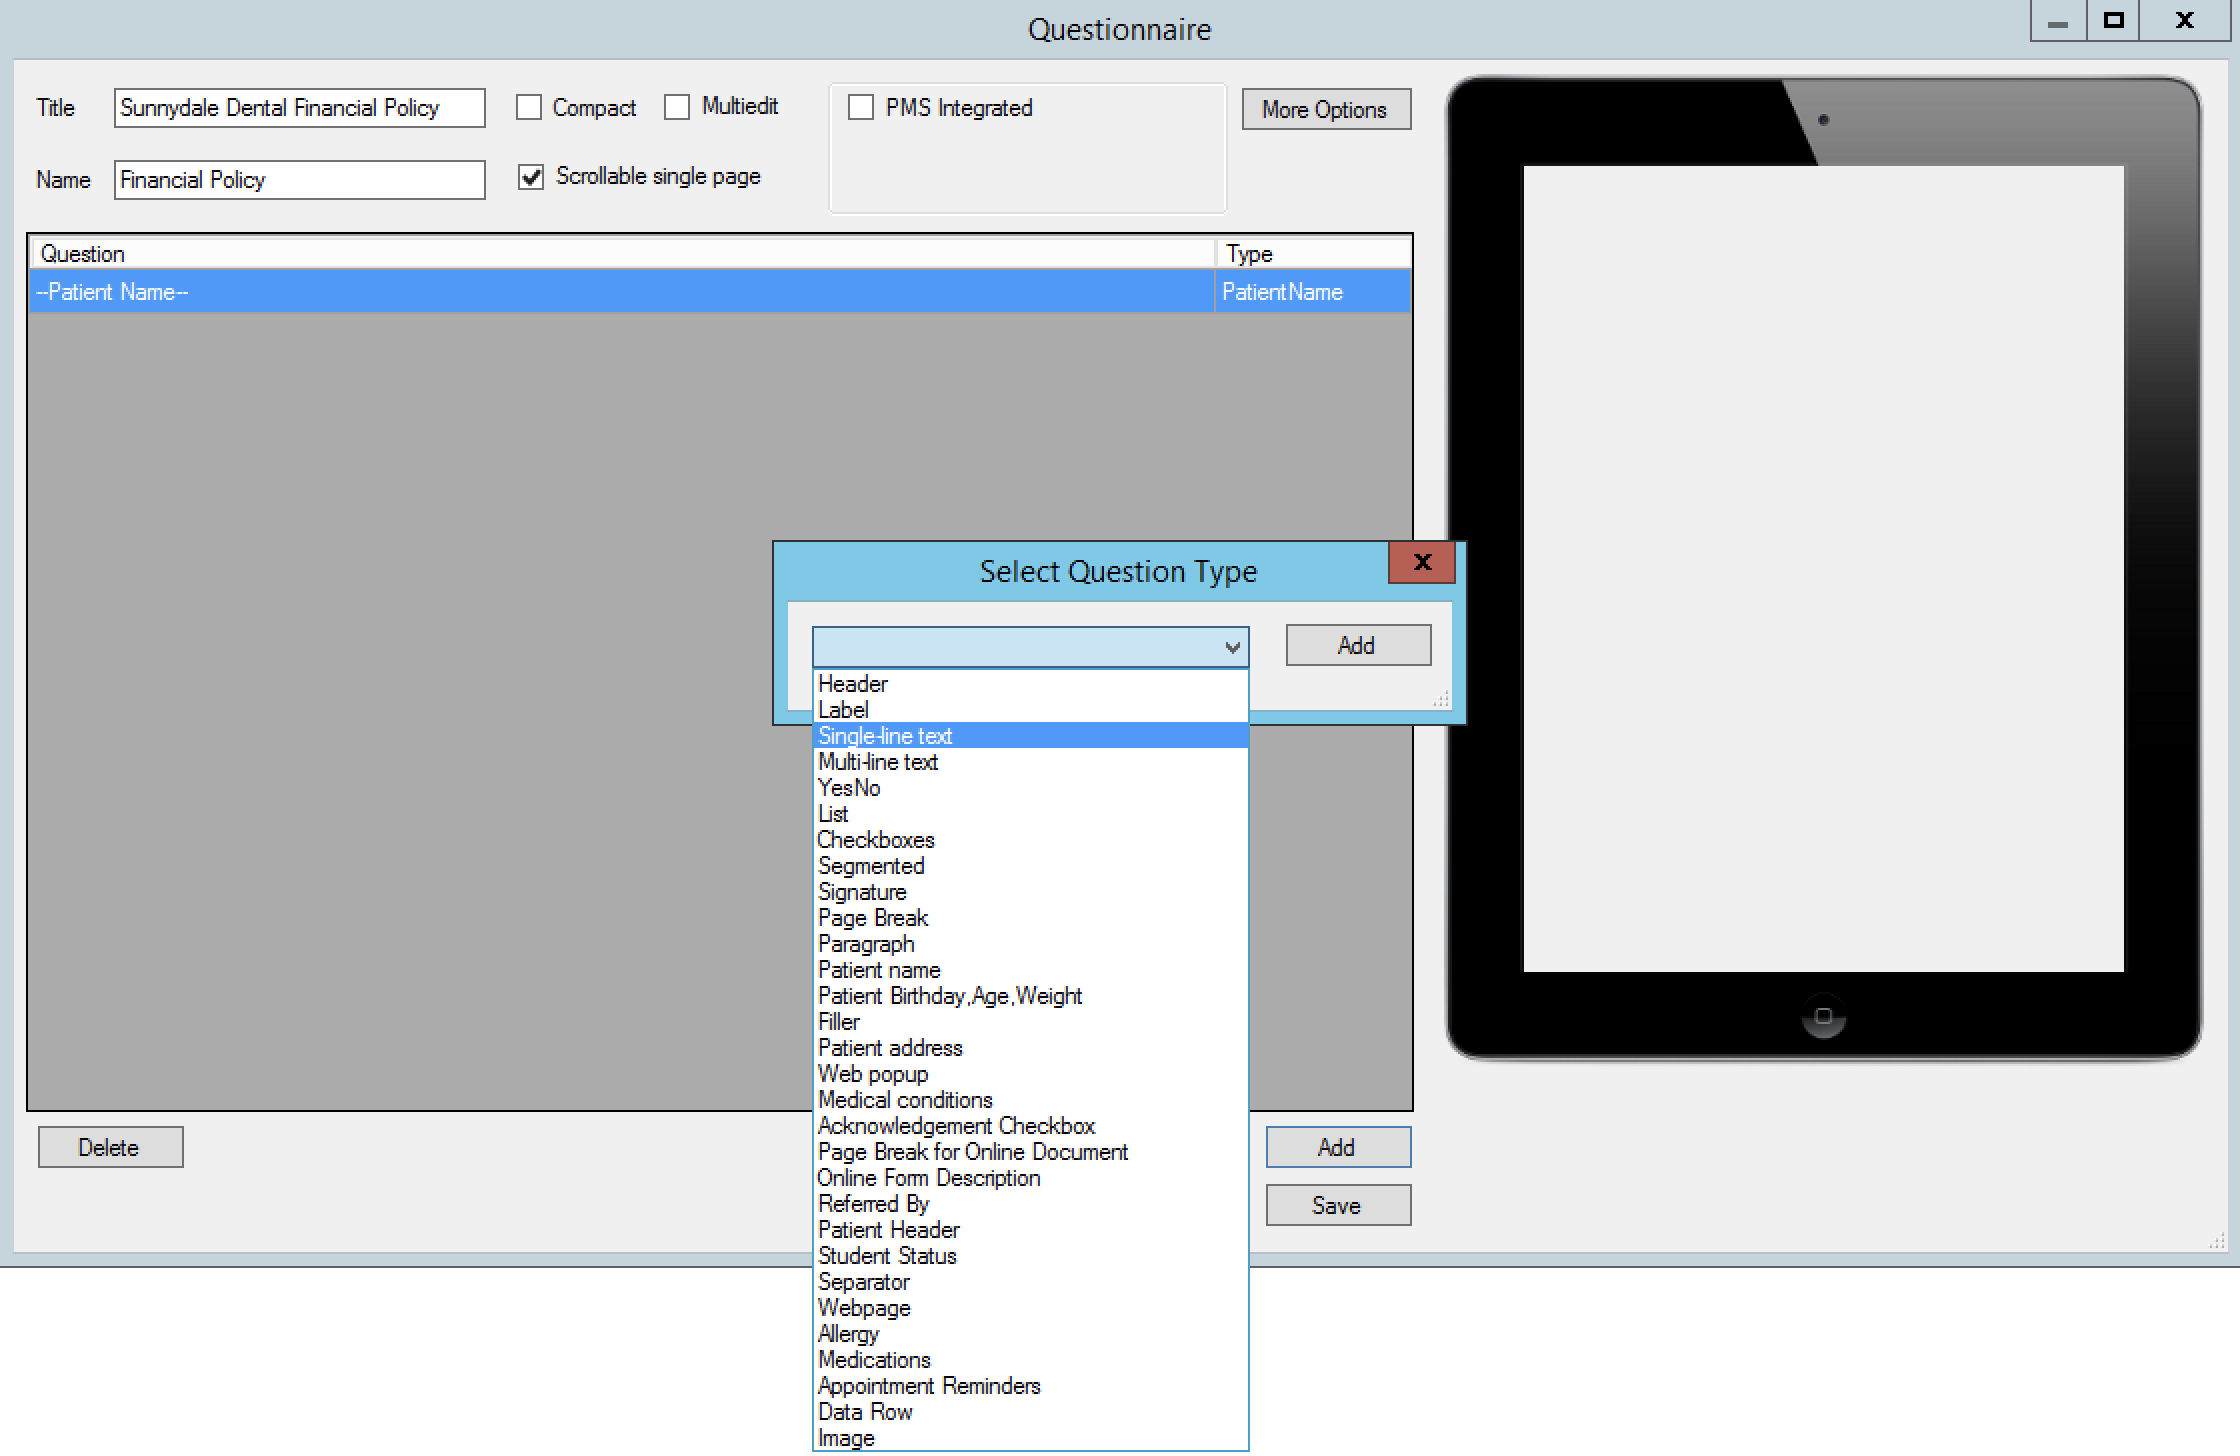Choose Web popup option
This screenshot has height=1456, width=2240.
(x=1031, y=1074)
